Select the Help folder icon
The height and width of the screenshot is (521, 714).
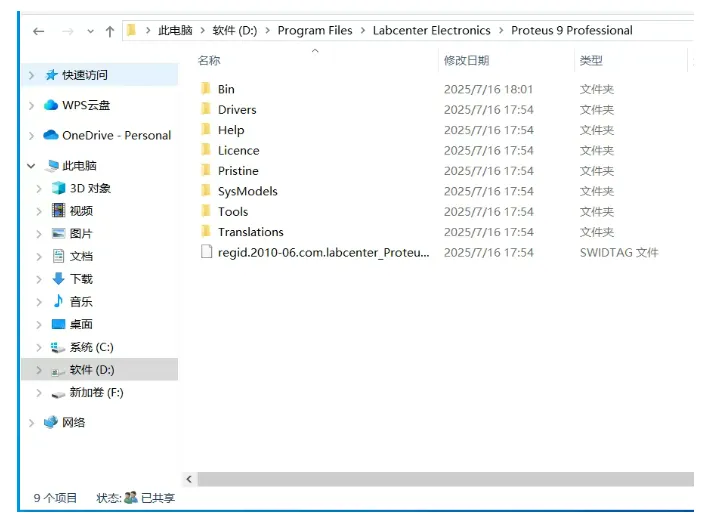tap(206, 129)
